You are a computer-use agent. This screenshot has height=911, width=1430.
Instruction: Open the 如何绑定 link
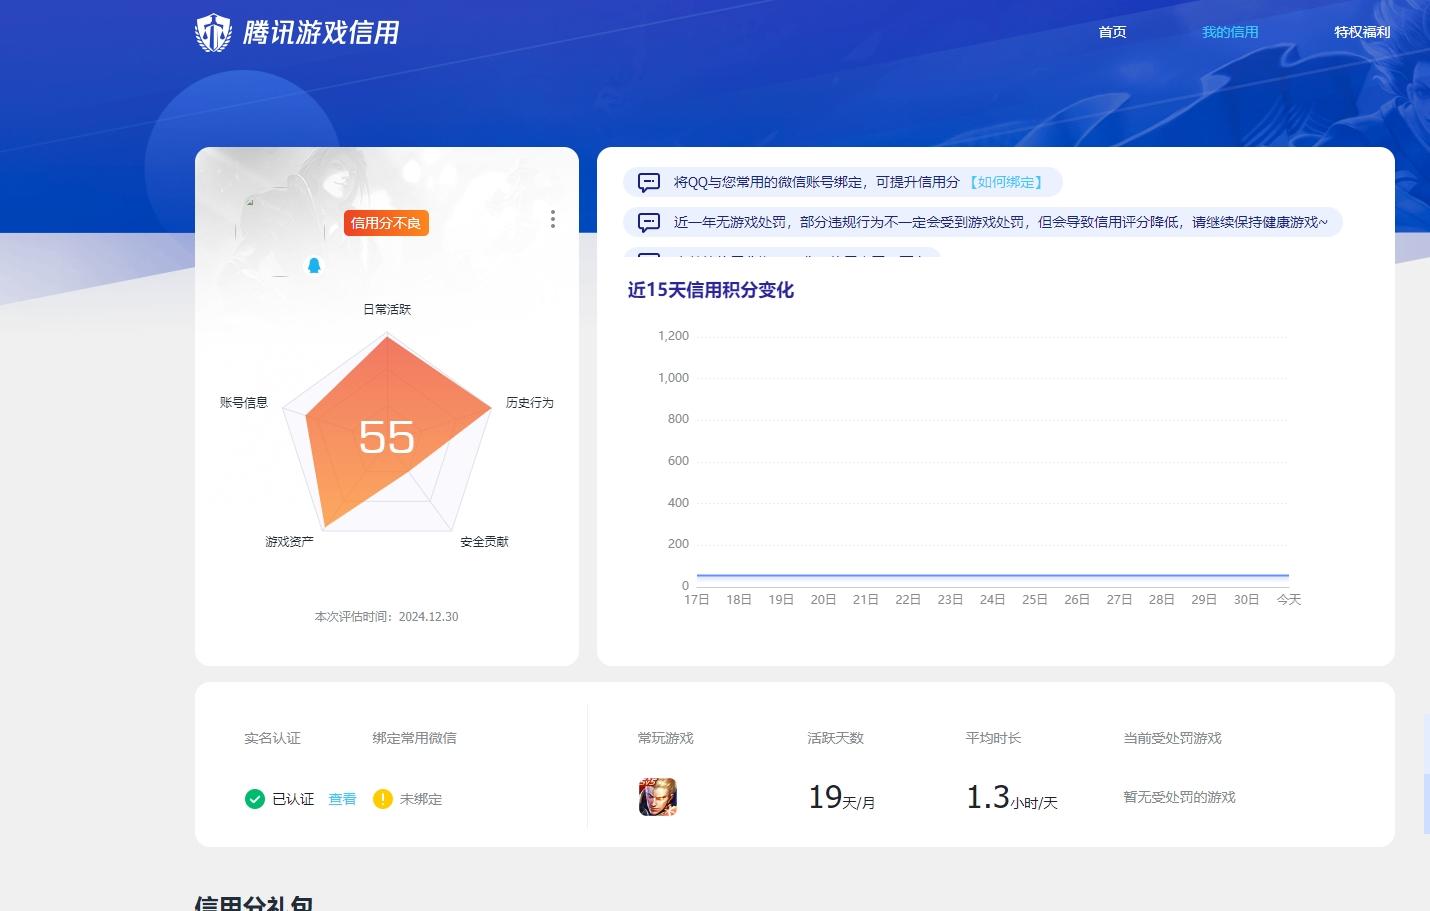1006,182
